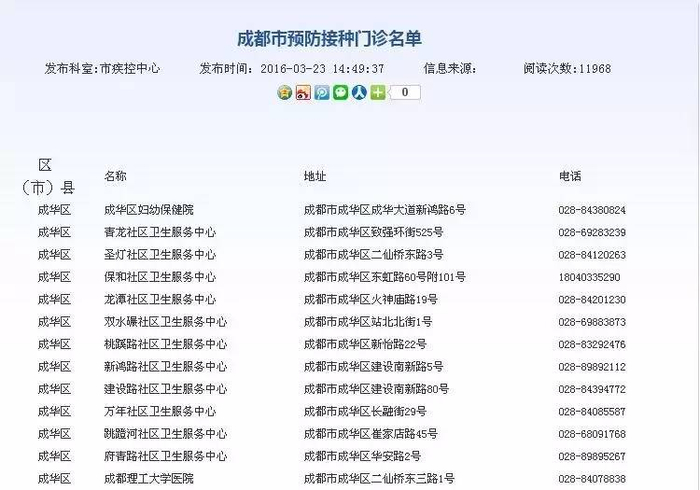Click address 站北北街1号
Image resolution: width=700 pixels, height=490 pixels.
402,322
